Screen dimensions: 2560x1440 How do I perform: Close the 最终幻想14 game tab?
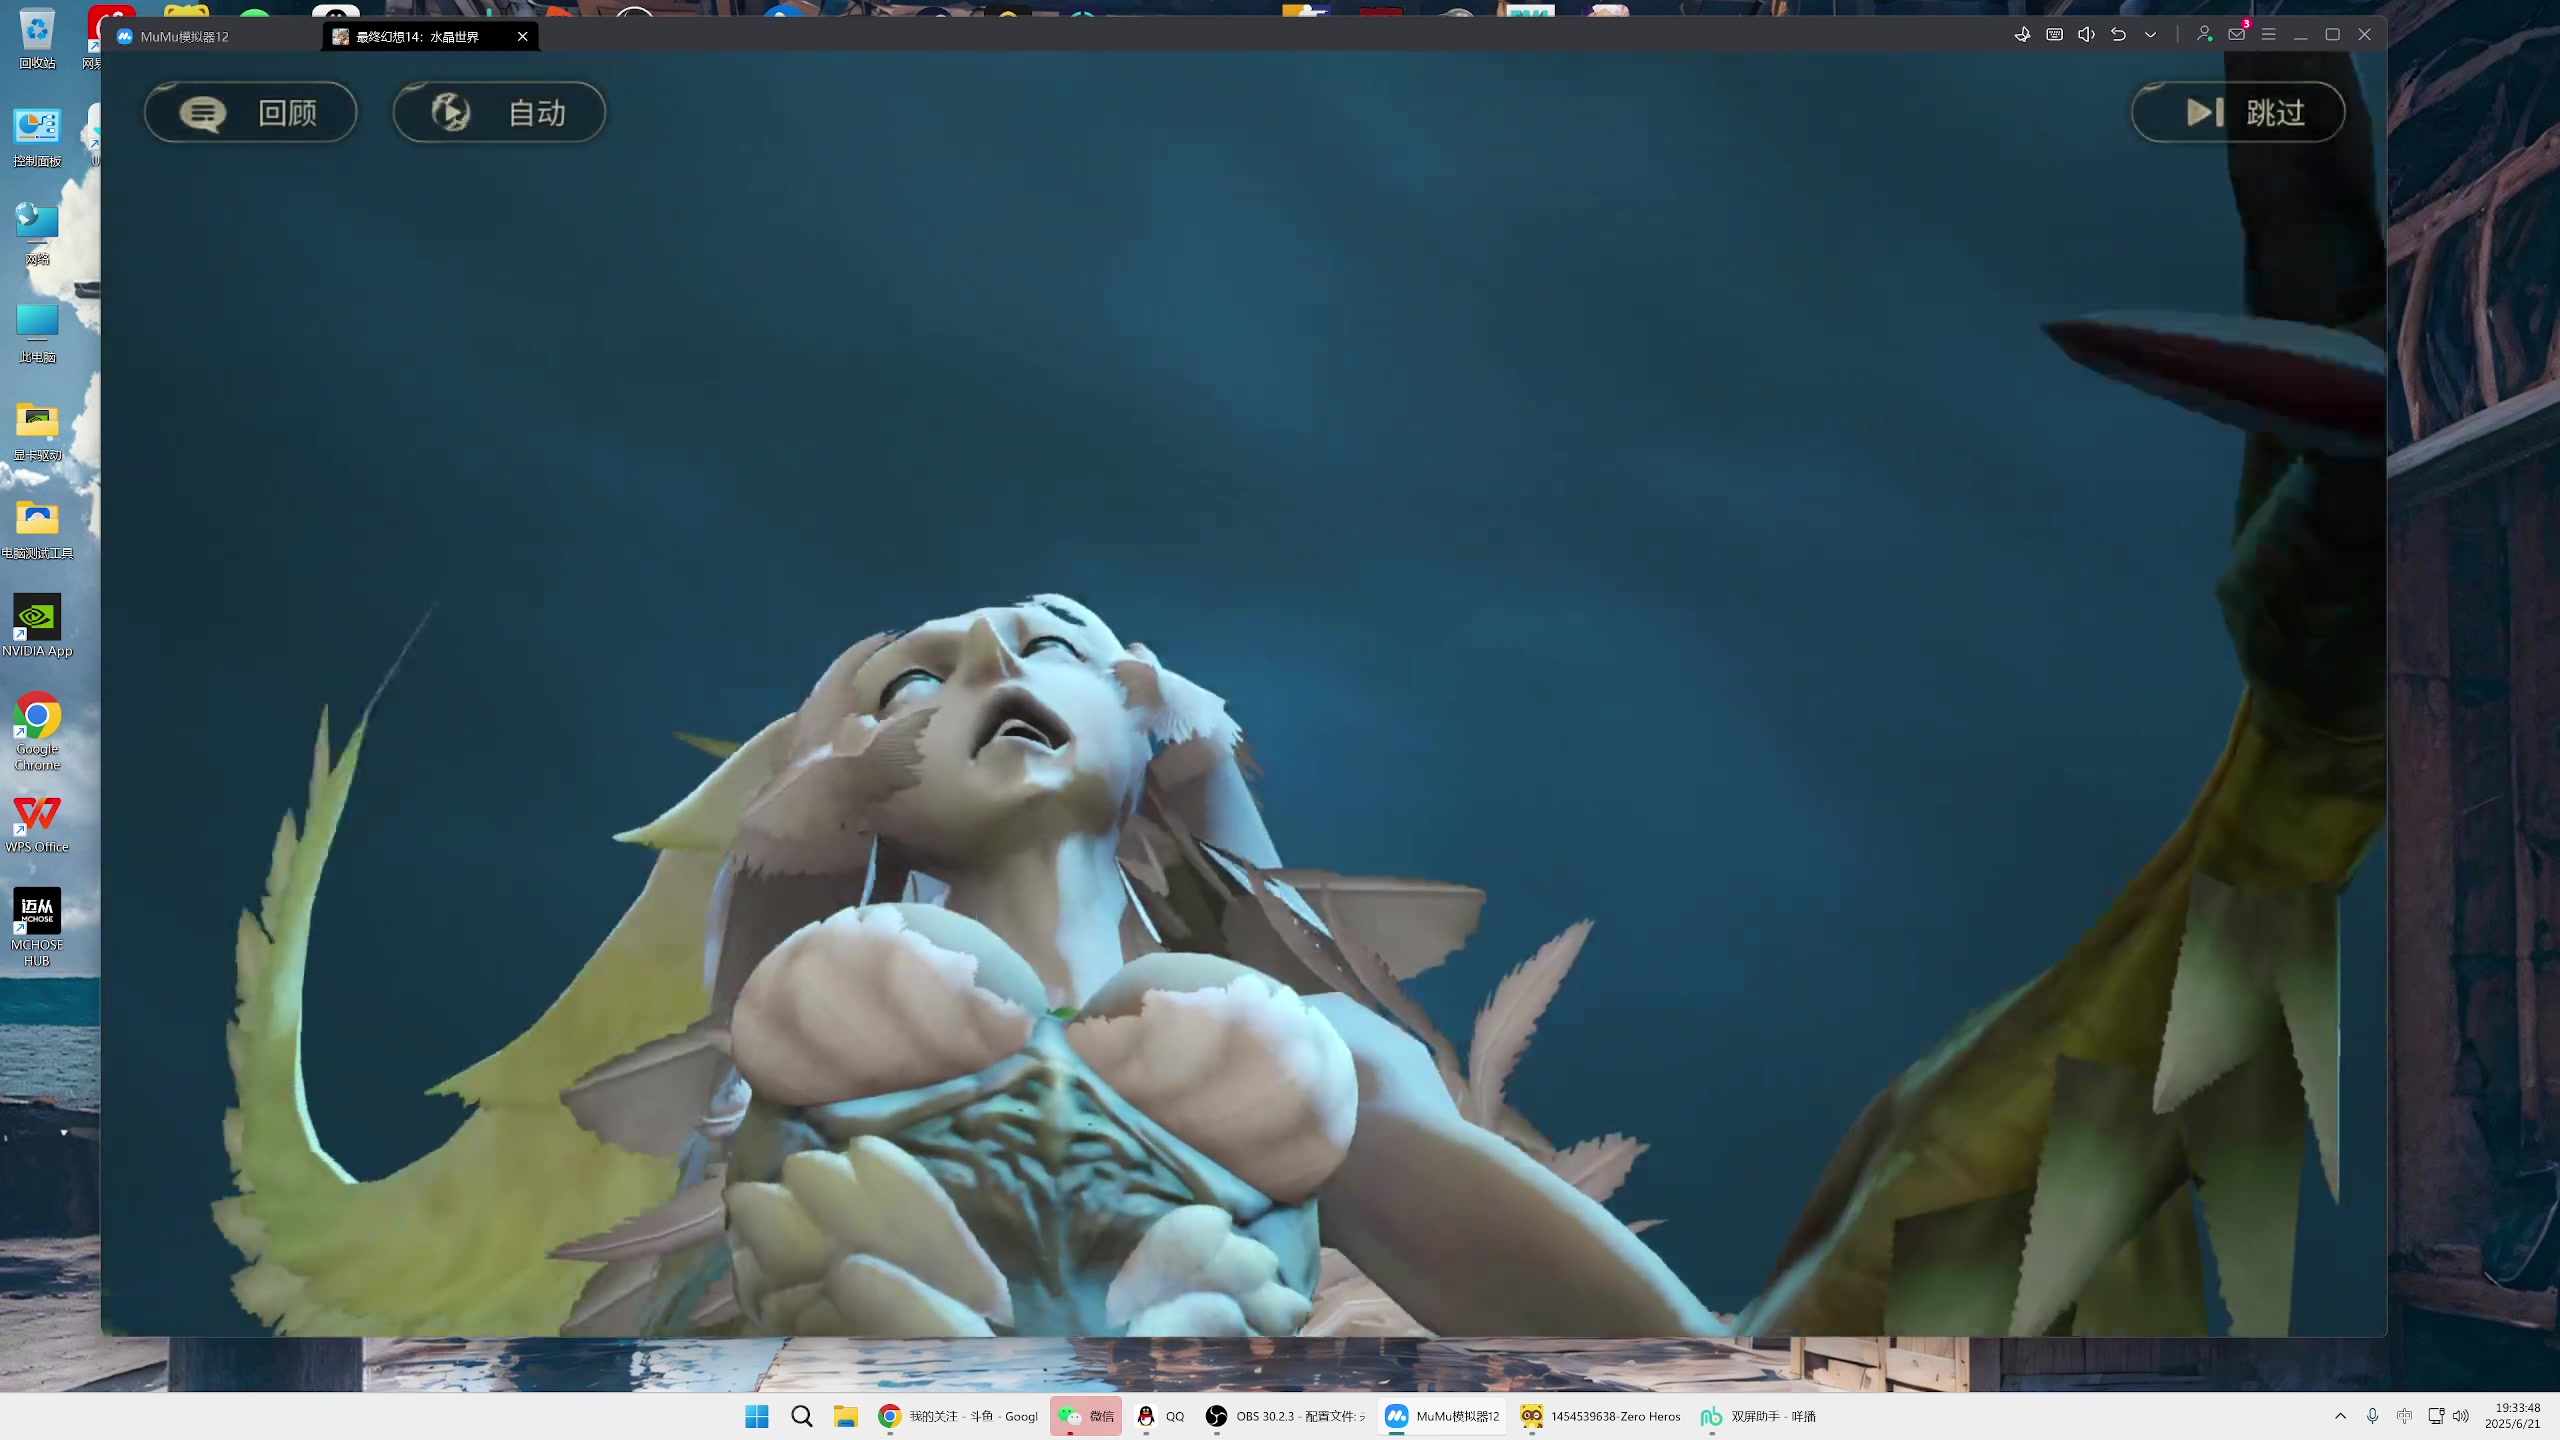click(x=522, y=36)
